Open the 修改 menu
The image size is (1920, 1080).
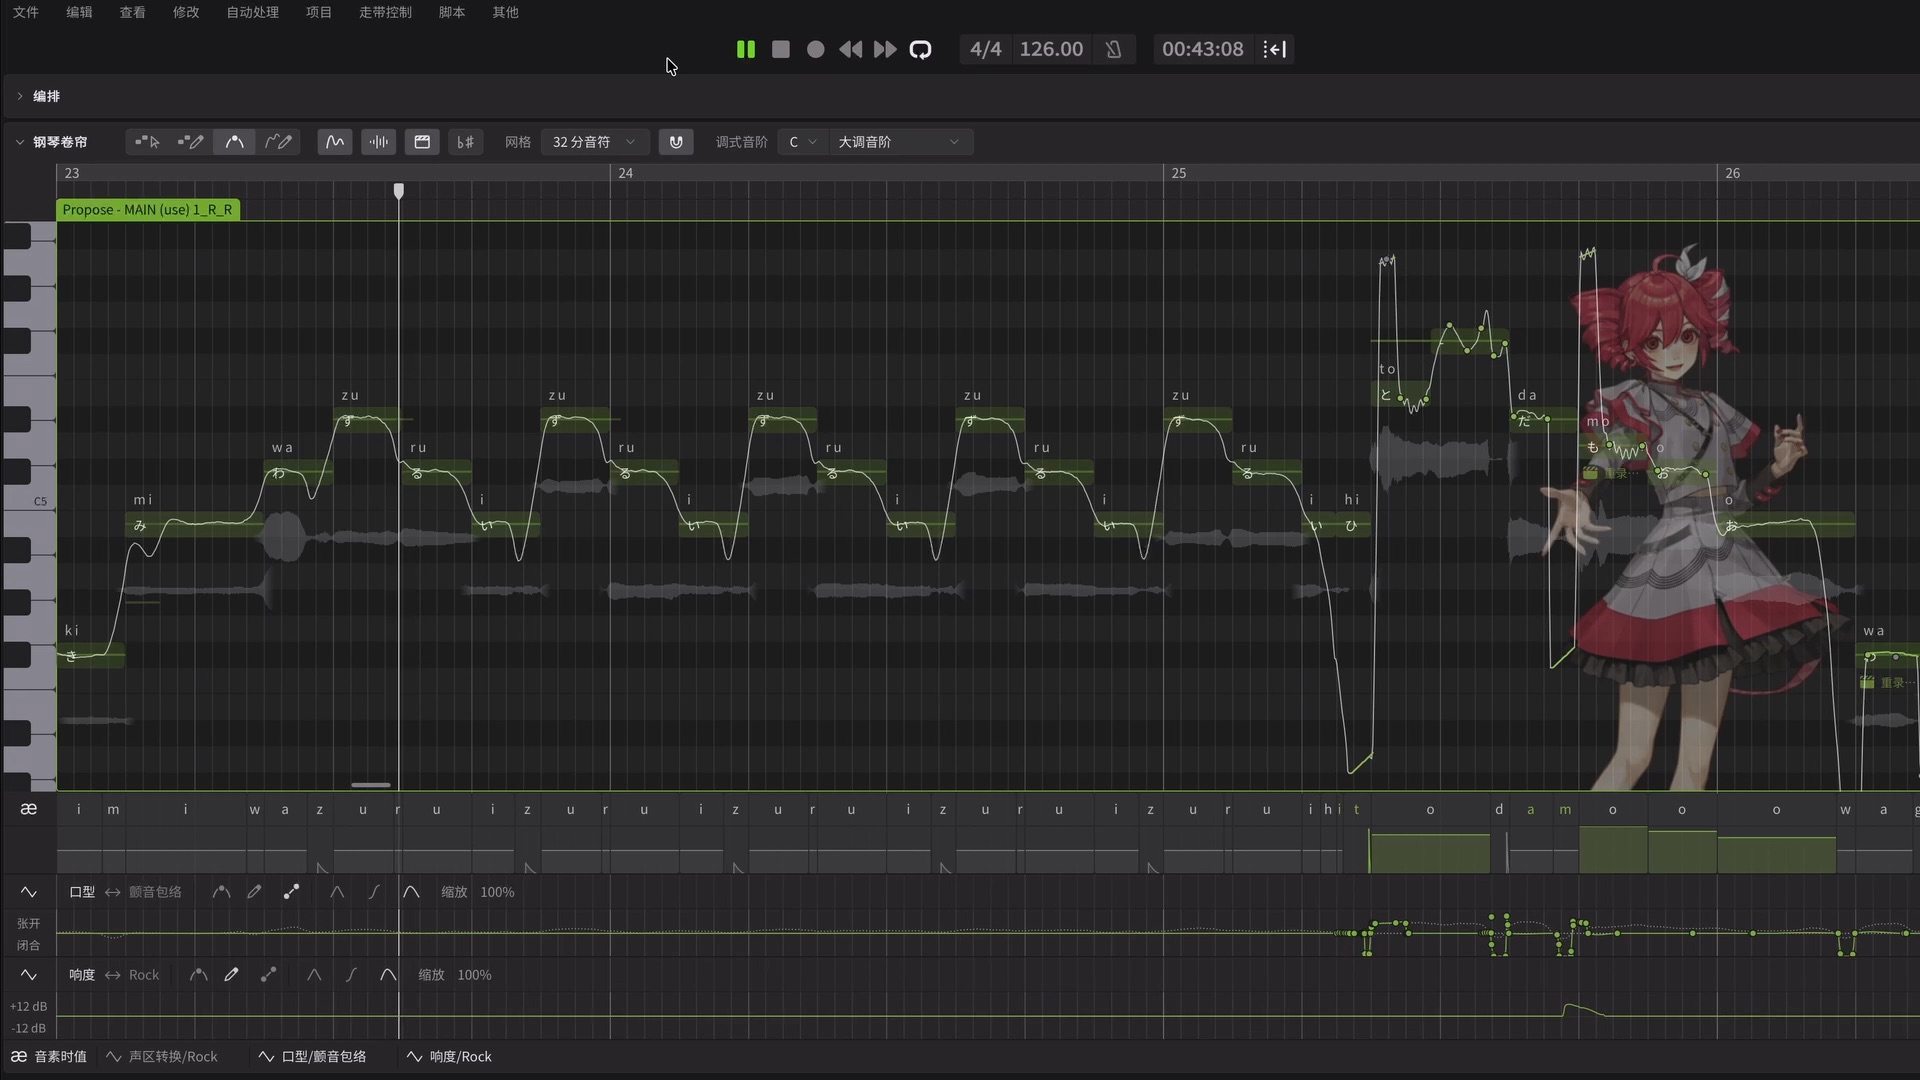coord(186,12)
